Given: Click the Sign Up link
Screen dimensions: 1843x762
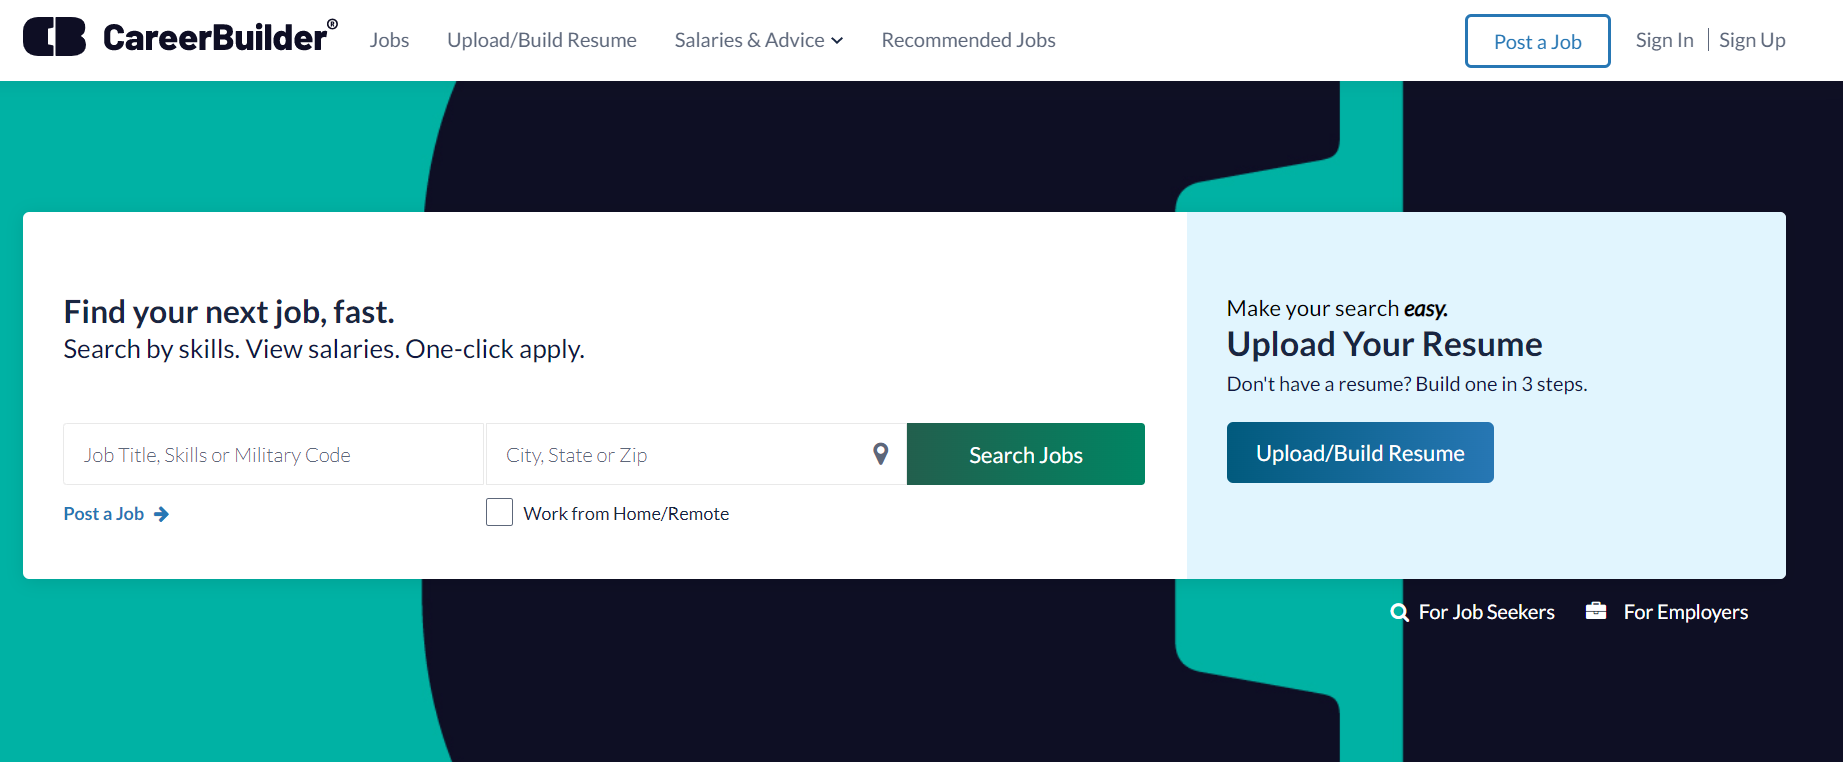Looking at the screenshot, I should pos(1752,40).
